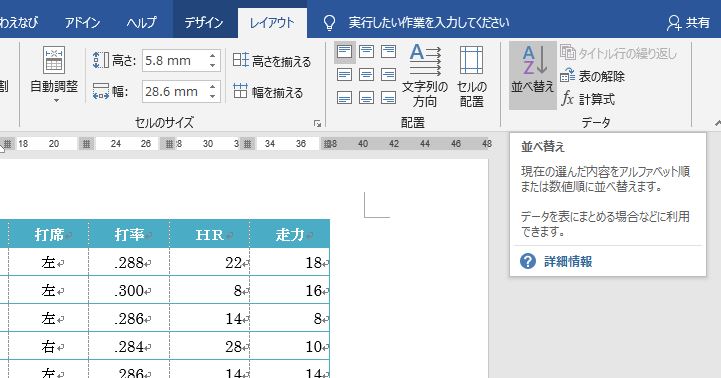Click the cell with .288
Viewport: 721px width, 378px height.
coord(129,263)
